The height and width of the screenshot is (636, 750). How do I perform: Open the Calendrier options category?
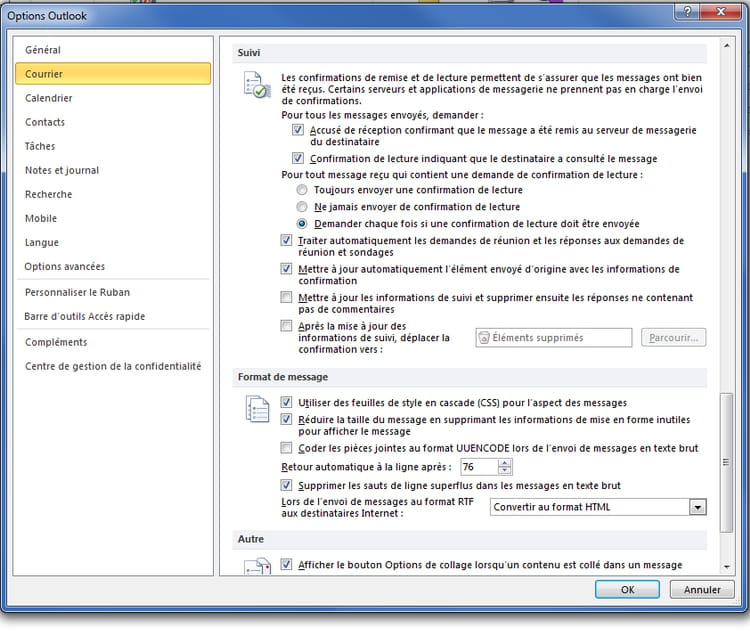[113, 98]
